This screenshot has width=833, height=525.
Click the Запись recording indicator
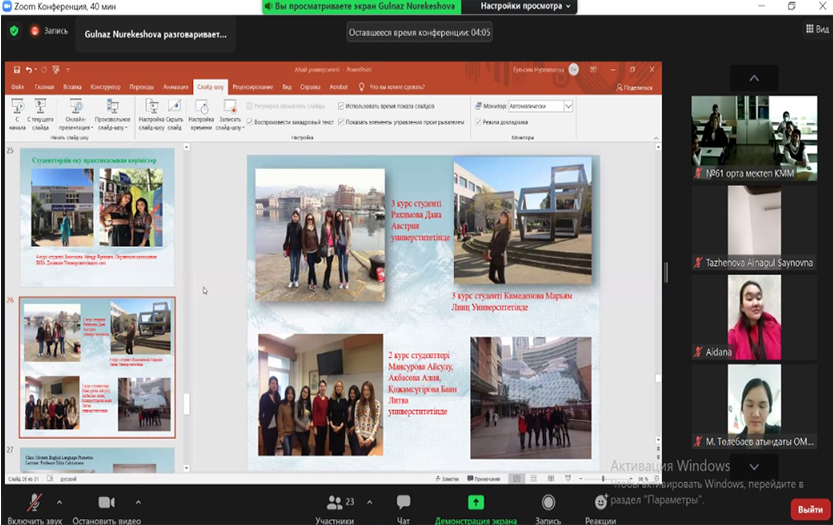[49, 31]
